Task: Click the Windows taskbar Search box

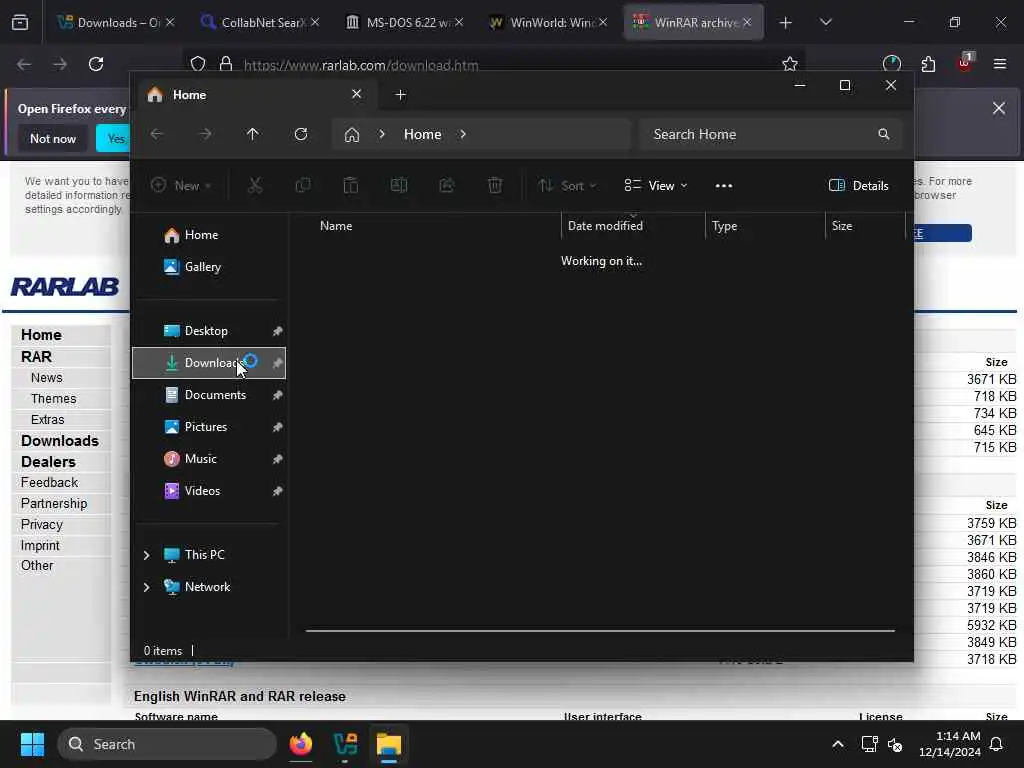Action: [167, 744]
